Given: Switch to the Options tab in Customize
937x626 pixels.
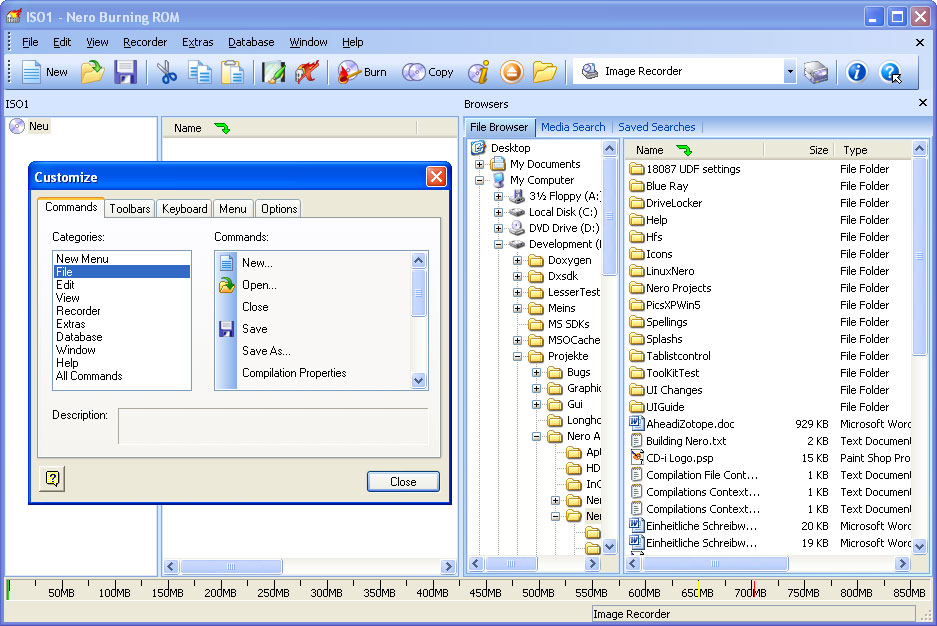Looking at the screenshot, I should [279, 208].
